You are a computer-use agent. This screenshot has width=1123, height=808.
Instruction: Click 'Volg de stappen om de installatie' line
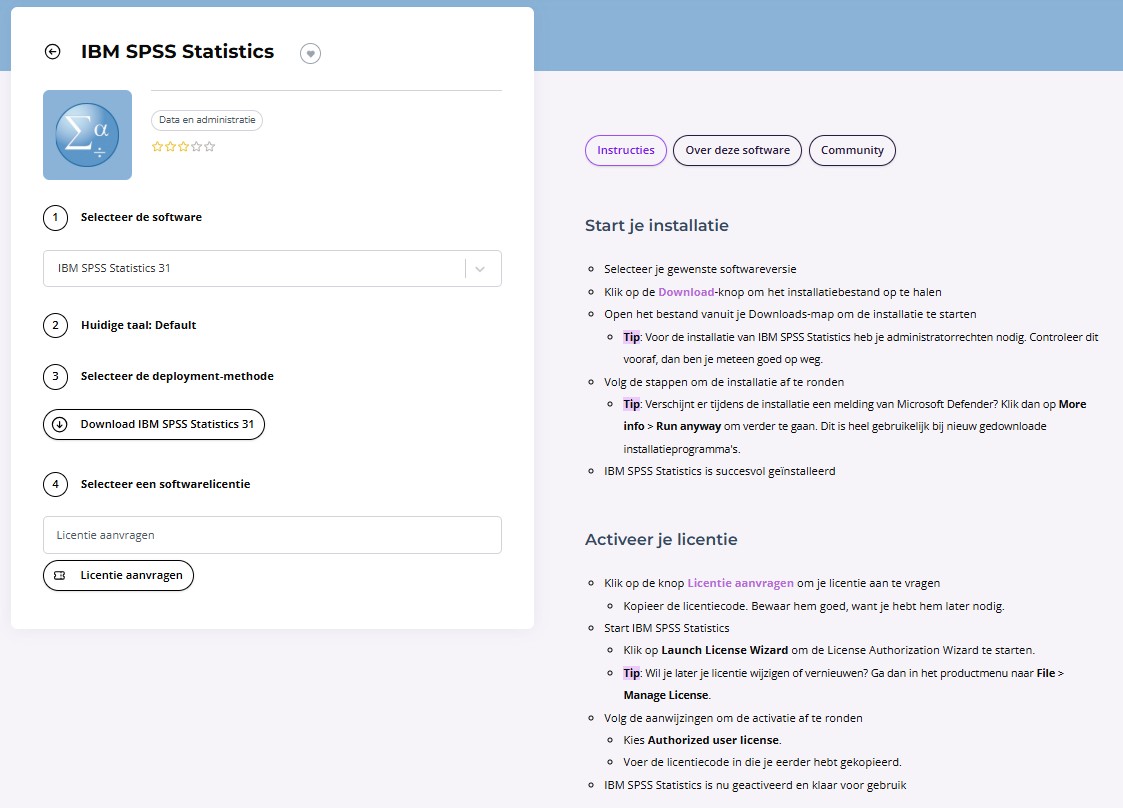click(723, 382)
